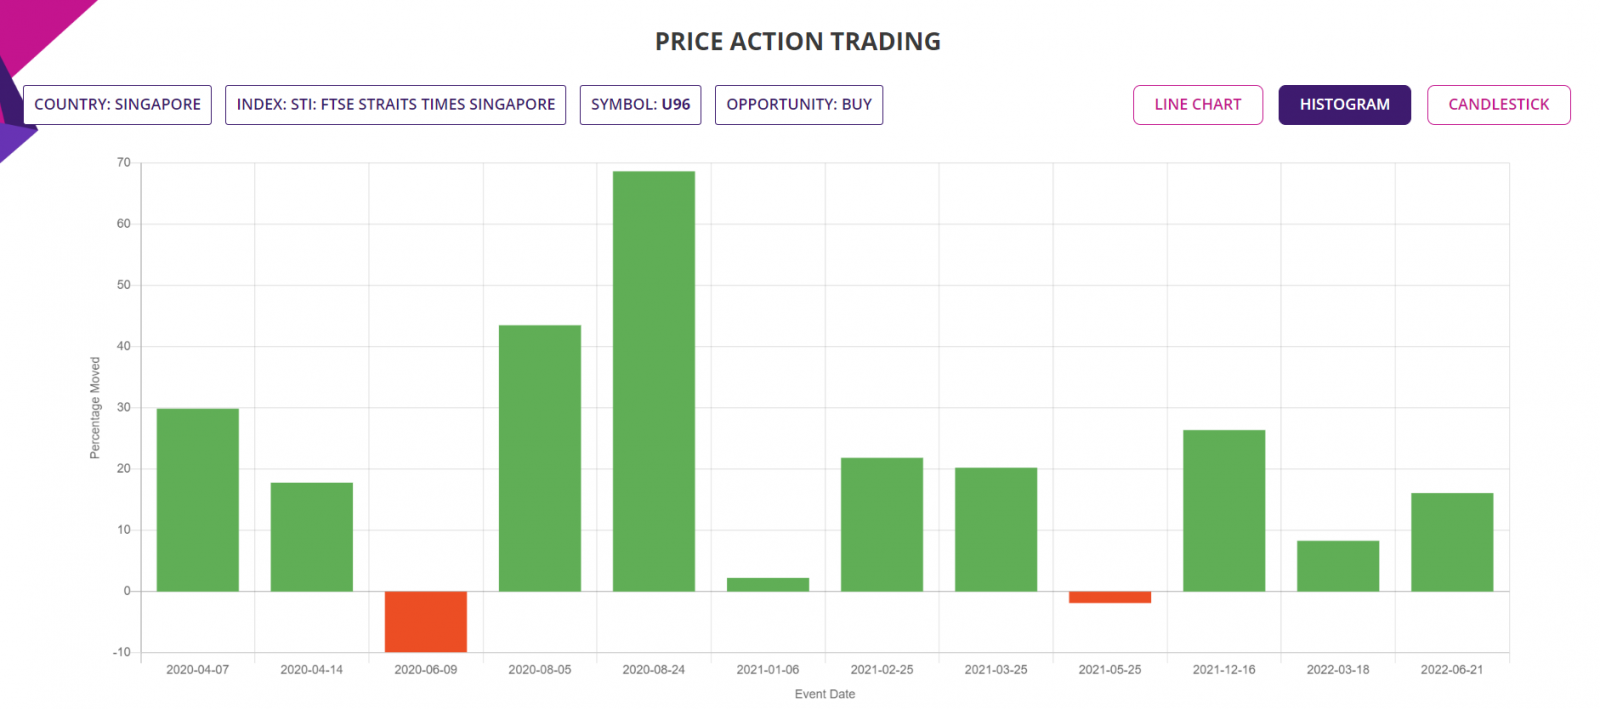Click the green bar for 2022-03-18
1600x709 pixels.
click(x=1338, y=566)
